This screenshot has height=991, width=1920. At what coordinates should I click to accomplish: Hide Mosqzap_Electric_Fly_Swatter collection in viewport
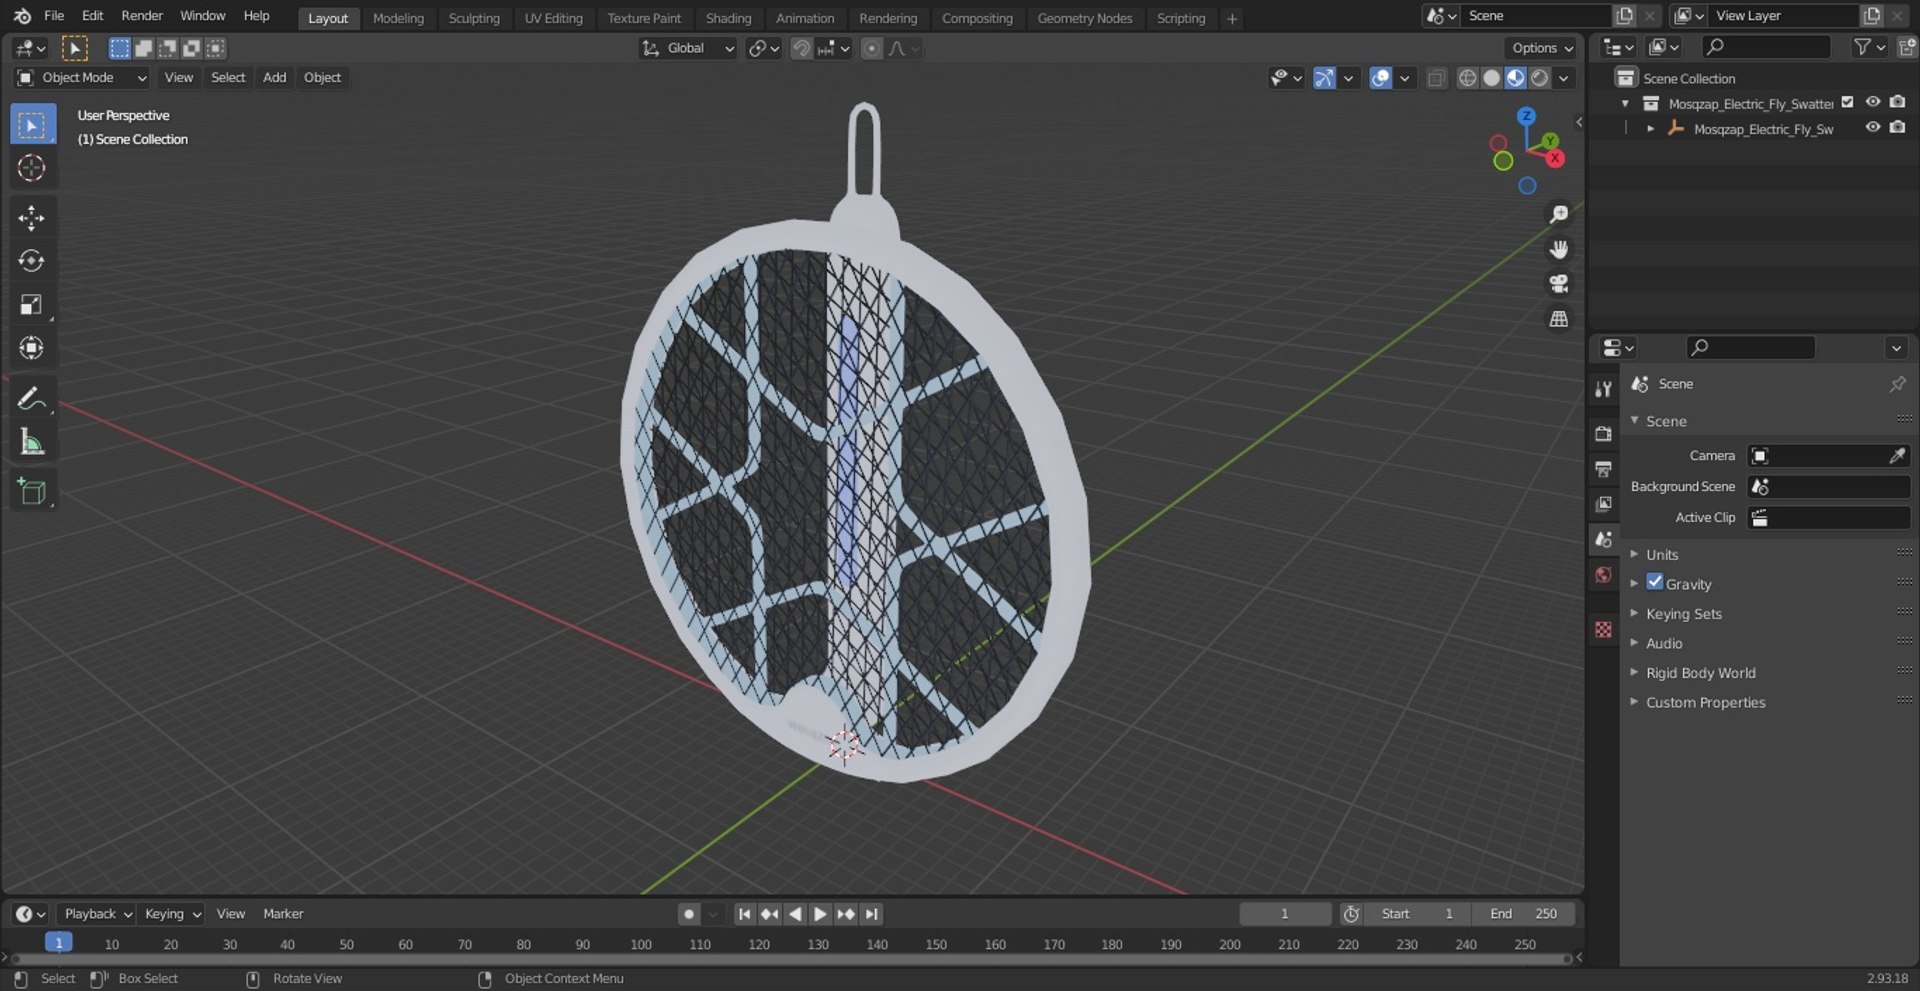1873,102
